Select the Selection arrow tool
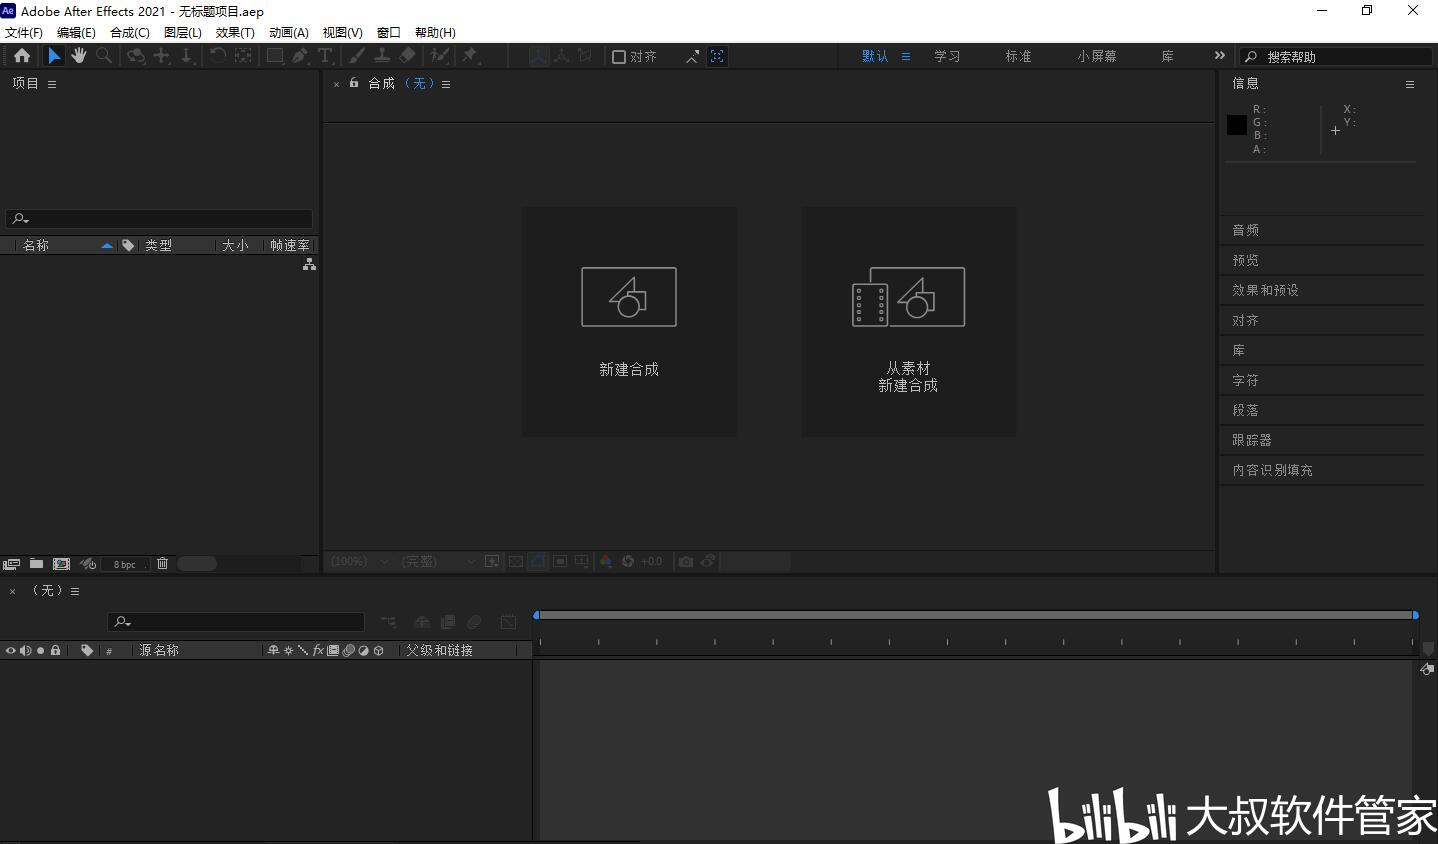Viewport: 1438px width, 844px height. point(54,56)
